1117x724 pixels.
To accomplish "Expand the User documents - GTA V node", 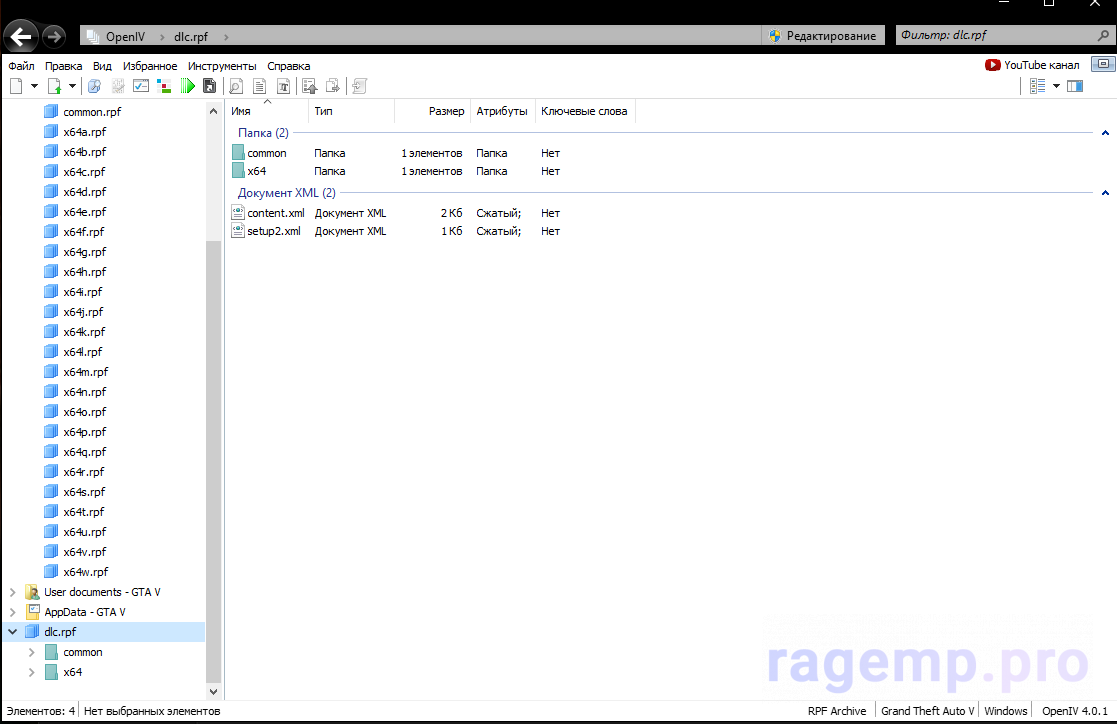I will coord(12,592).
